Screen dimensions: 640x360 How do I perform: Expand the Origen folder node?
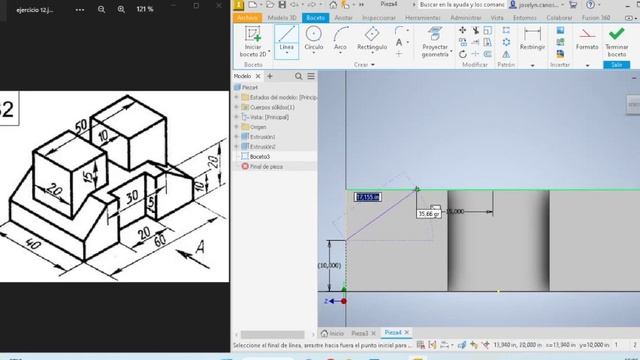[236, 127]
